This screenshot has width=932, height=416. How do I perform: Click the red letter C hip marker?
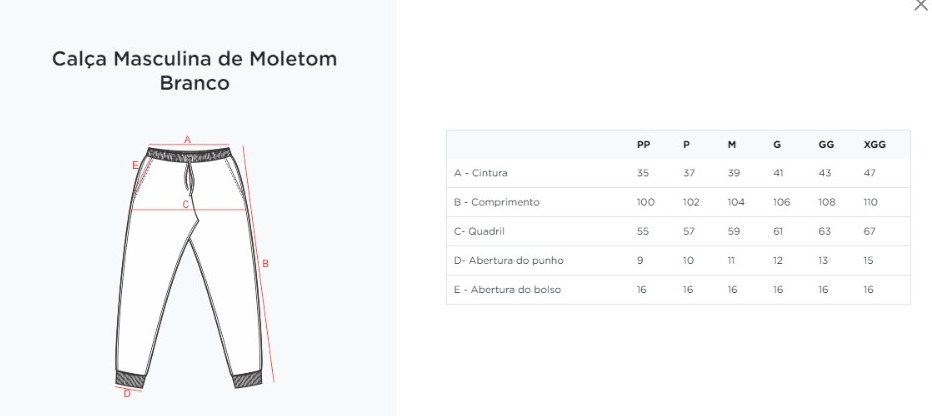click(x=185, y=204)
